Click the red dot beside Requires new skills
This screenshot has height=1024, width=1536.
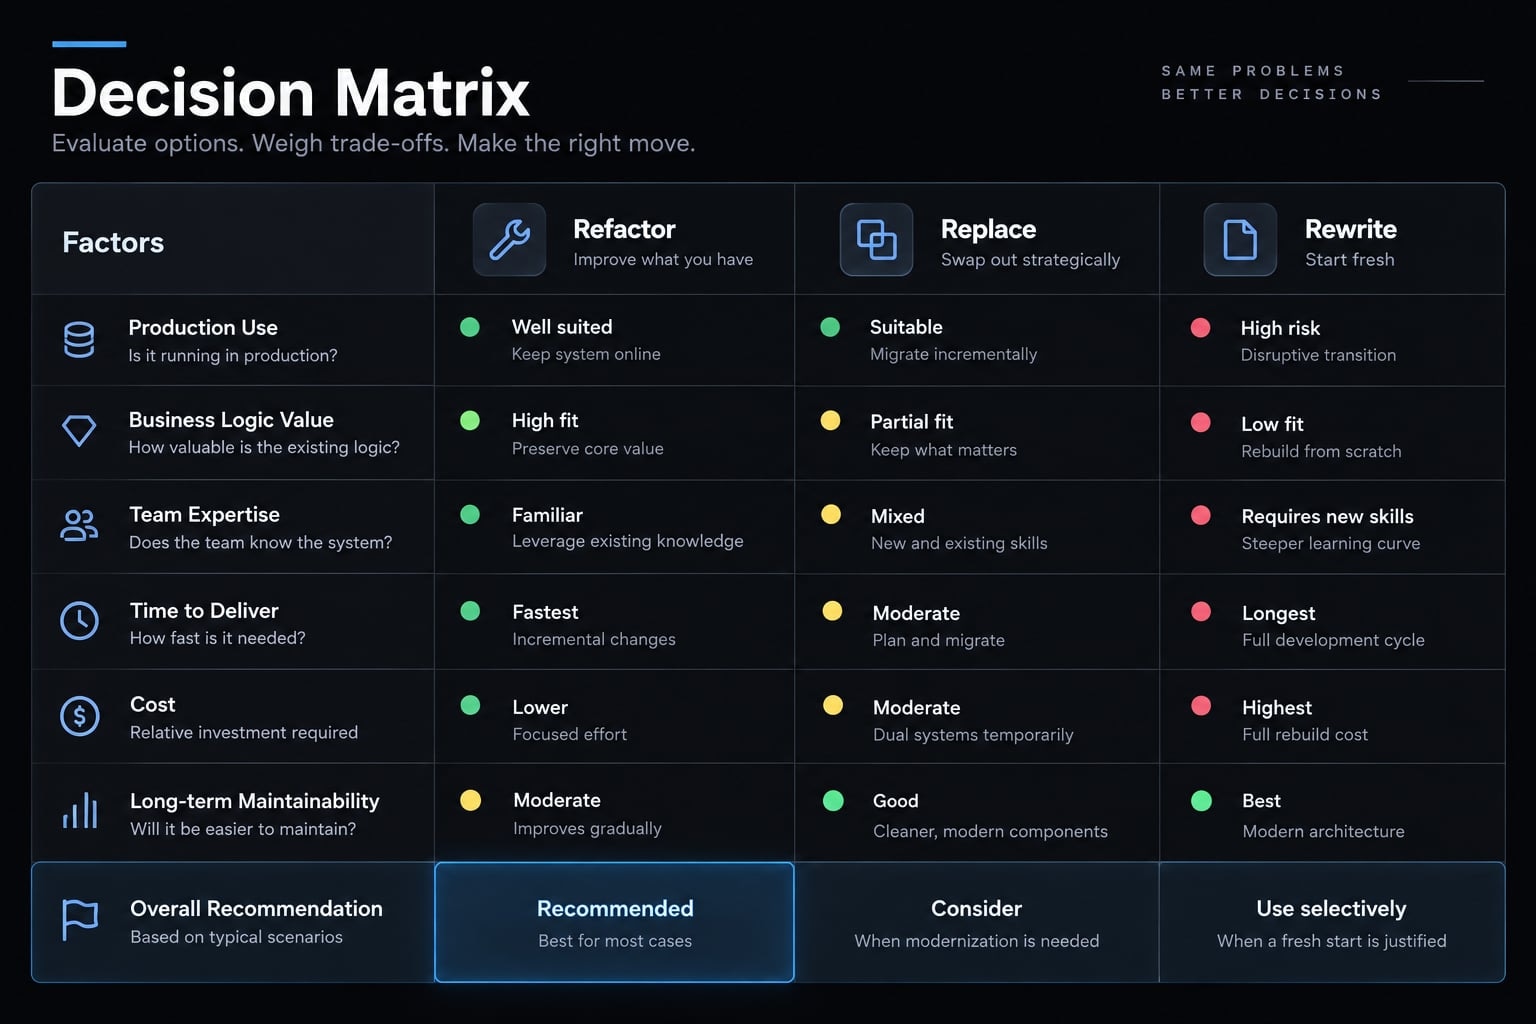pyautogui.click(x=1201, y=515)
